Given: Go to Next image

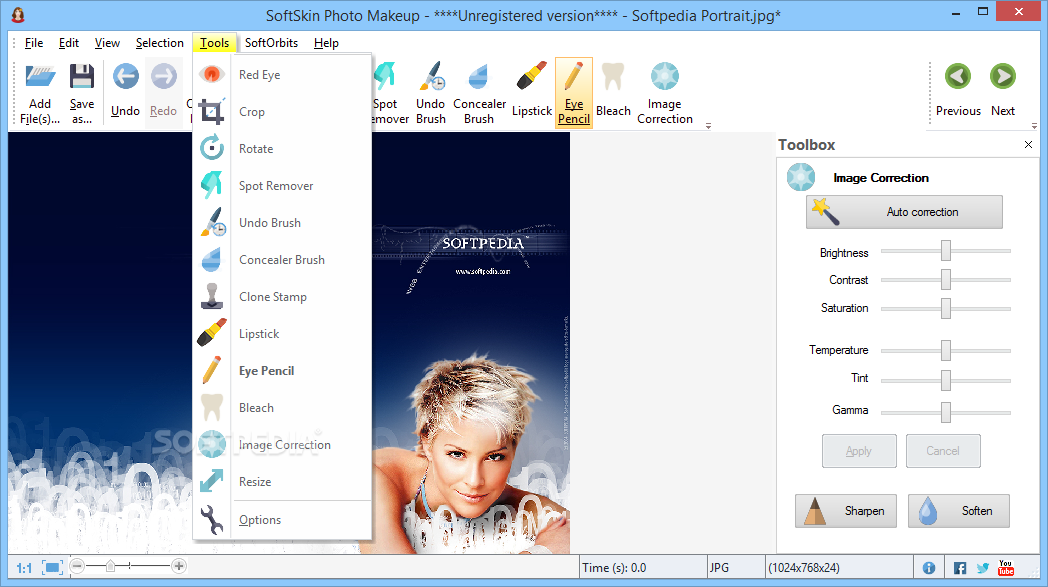Looking at the screenshot, I should click(x=1003, y=92).
